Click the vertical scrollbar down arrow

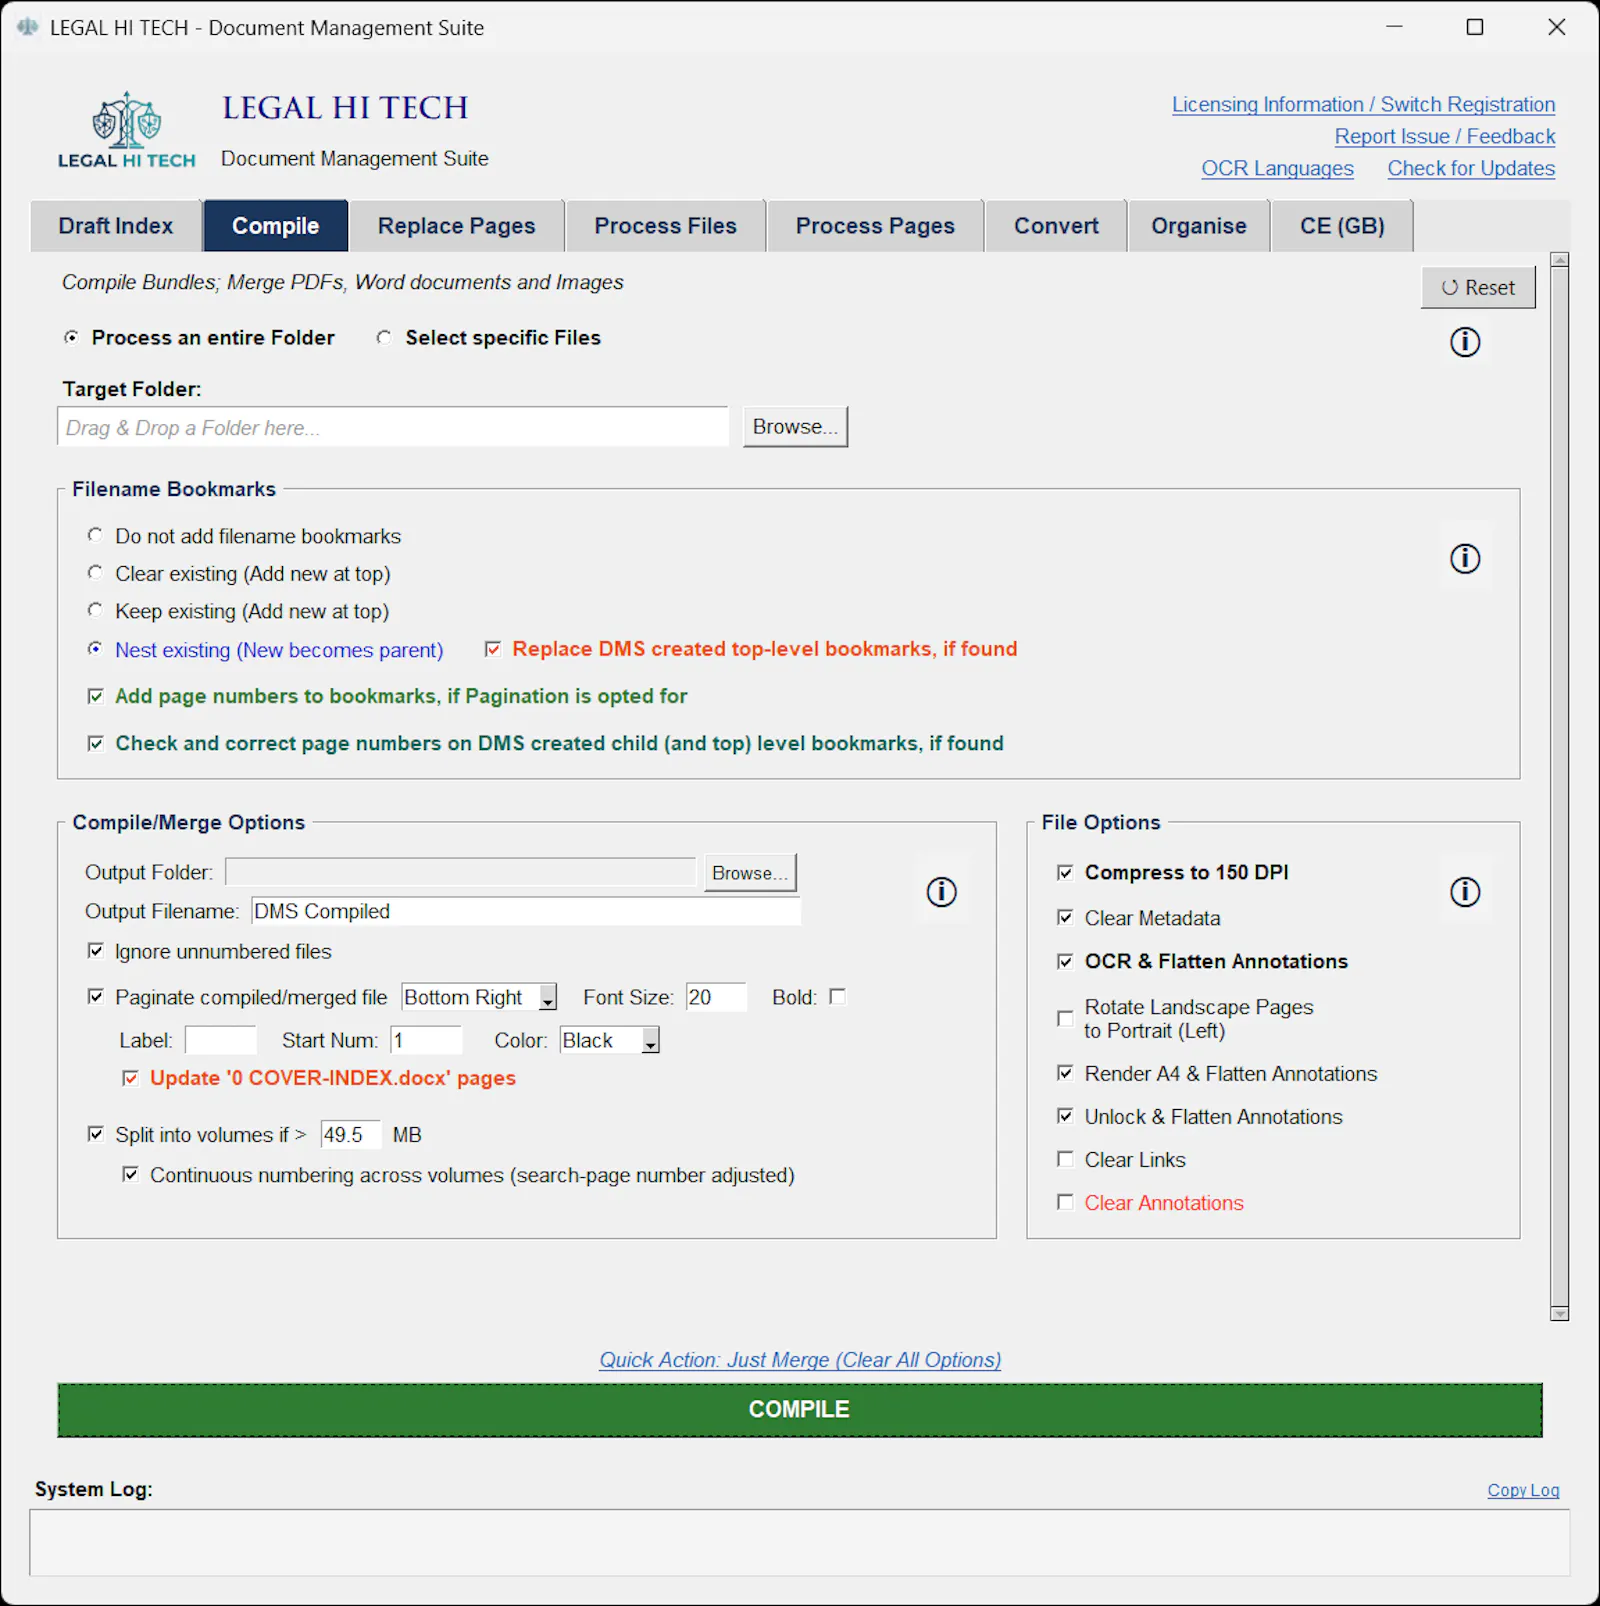click(1559, 1313)
